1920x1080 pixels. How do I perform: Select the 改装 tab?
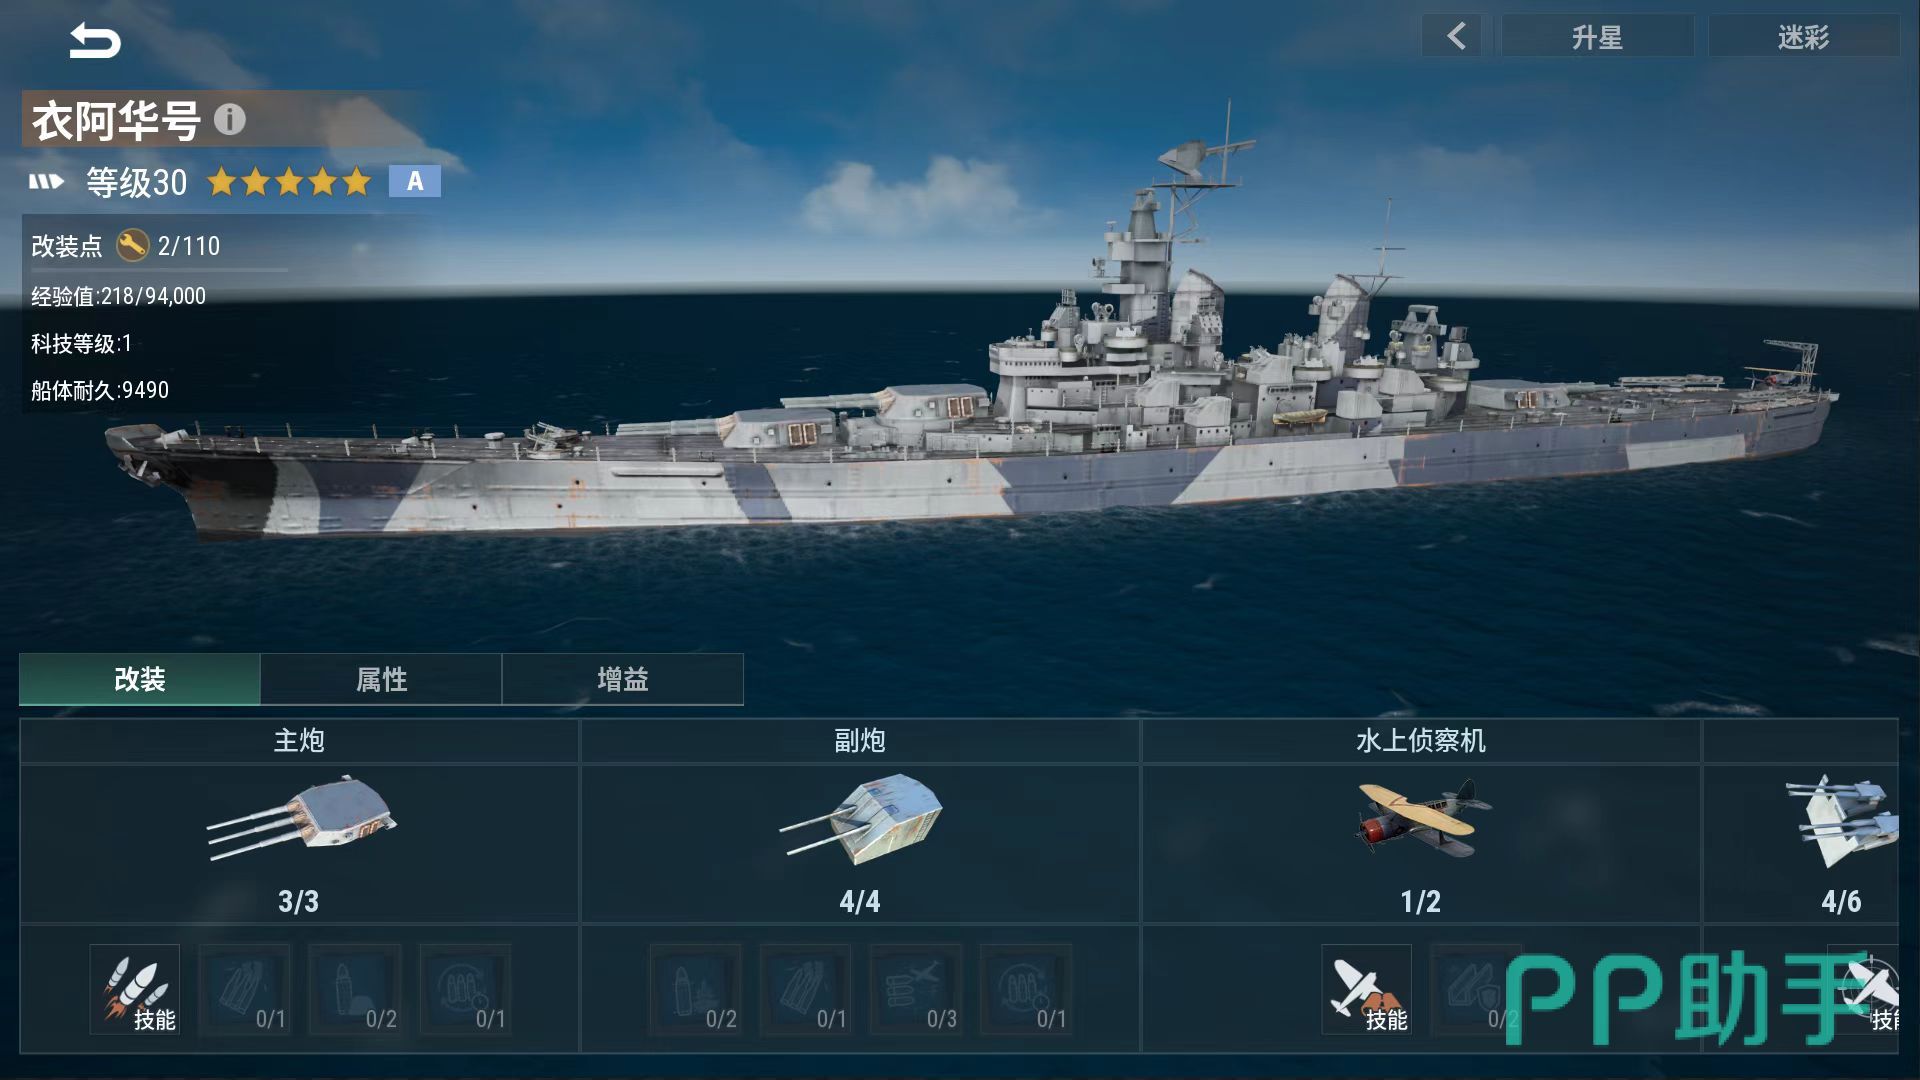click(140, 680)
